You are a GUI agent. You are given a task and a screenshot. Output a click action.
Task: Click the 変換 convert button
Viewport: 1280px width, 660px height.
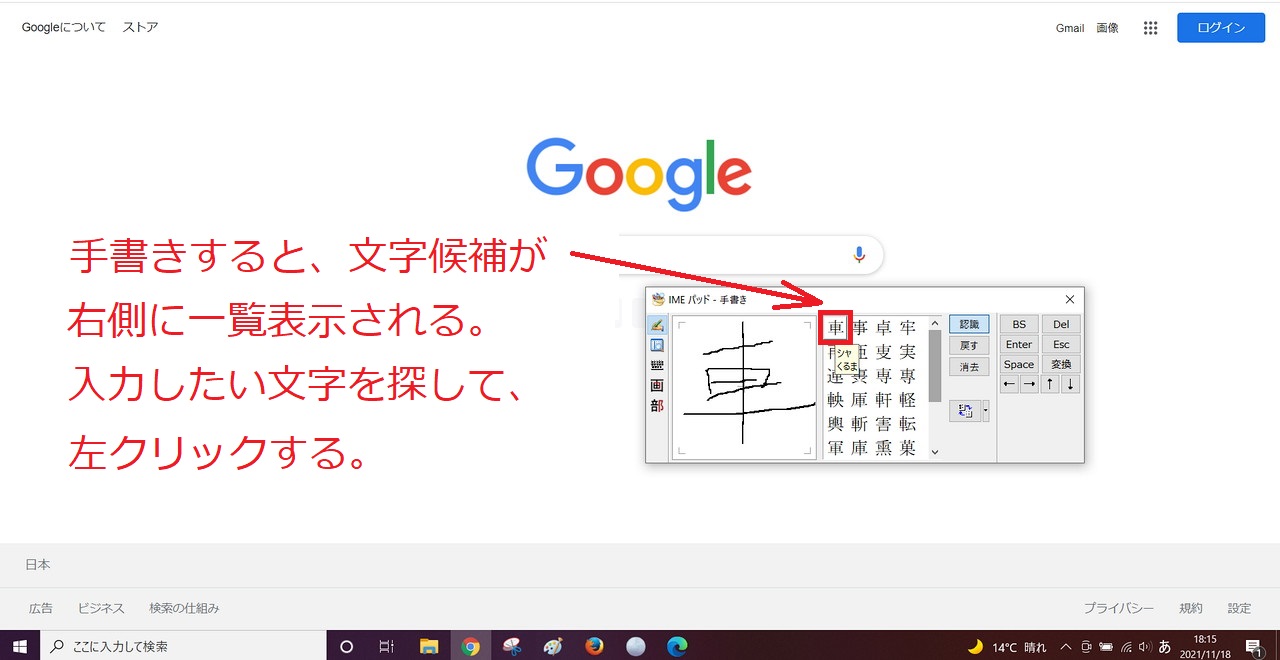pyautogui.click(x=1061, y=364)
